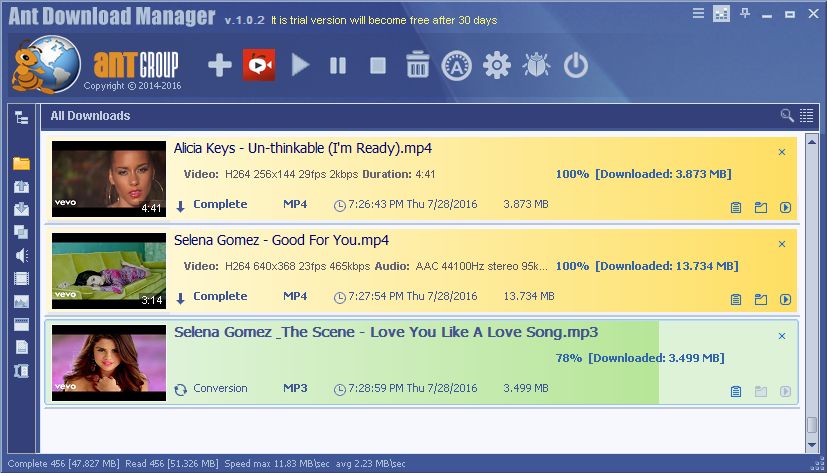Image resolution: width=827 pixels, height=473 pixels.
Task: Open folder for Good For You file
Action: (x=761, y=300)
